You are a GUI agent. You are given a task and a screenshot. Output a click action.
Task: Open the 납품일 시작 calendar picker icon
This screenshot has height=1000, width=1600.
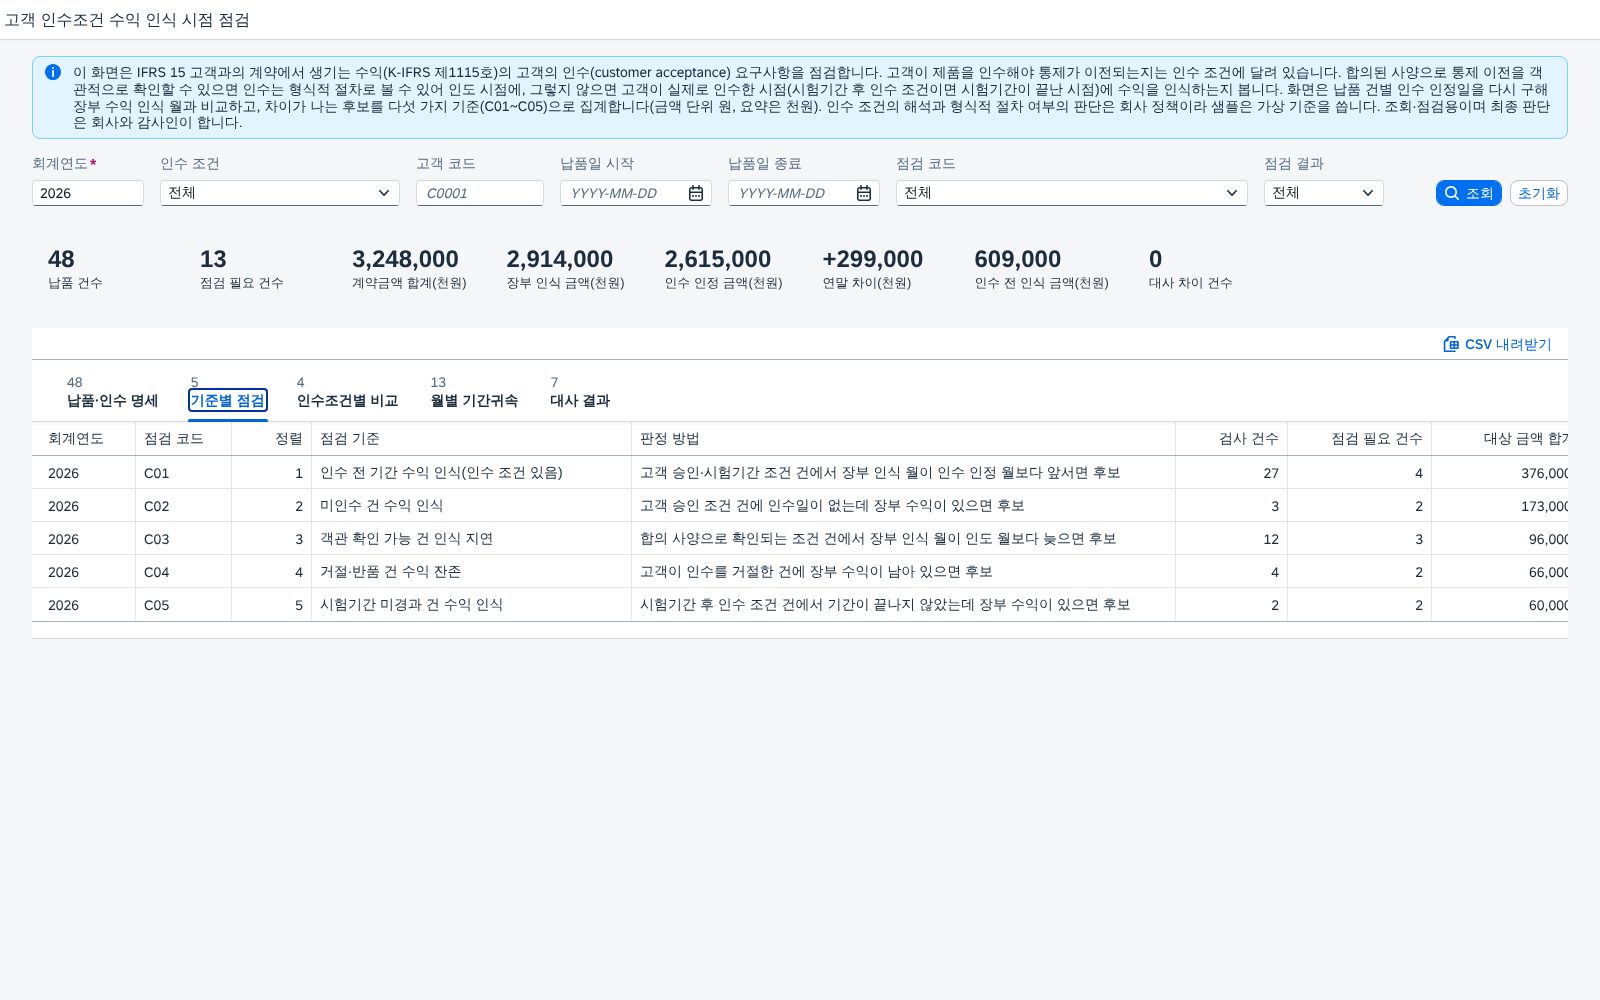click(x=696, y=193)
